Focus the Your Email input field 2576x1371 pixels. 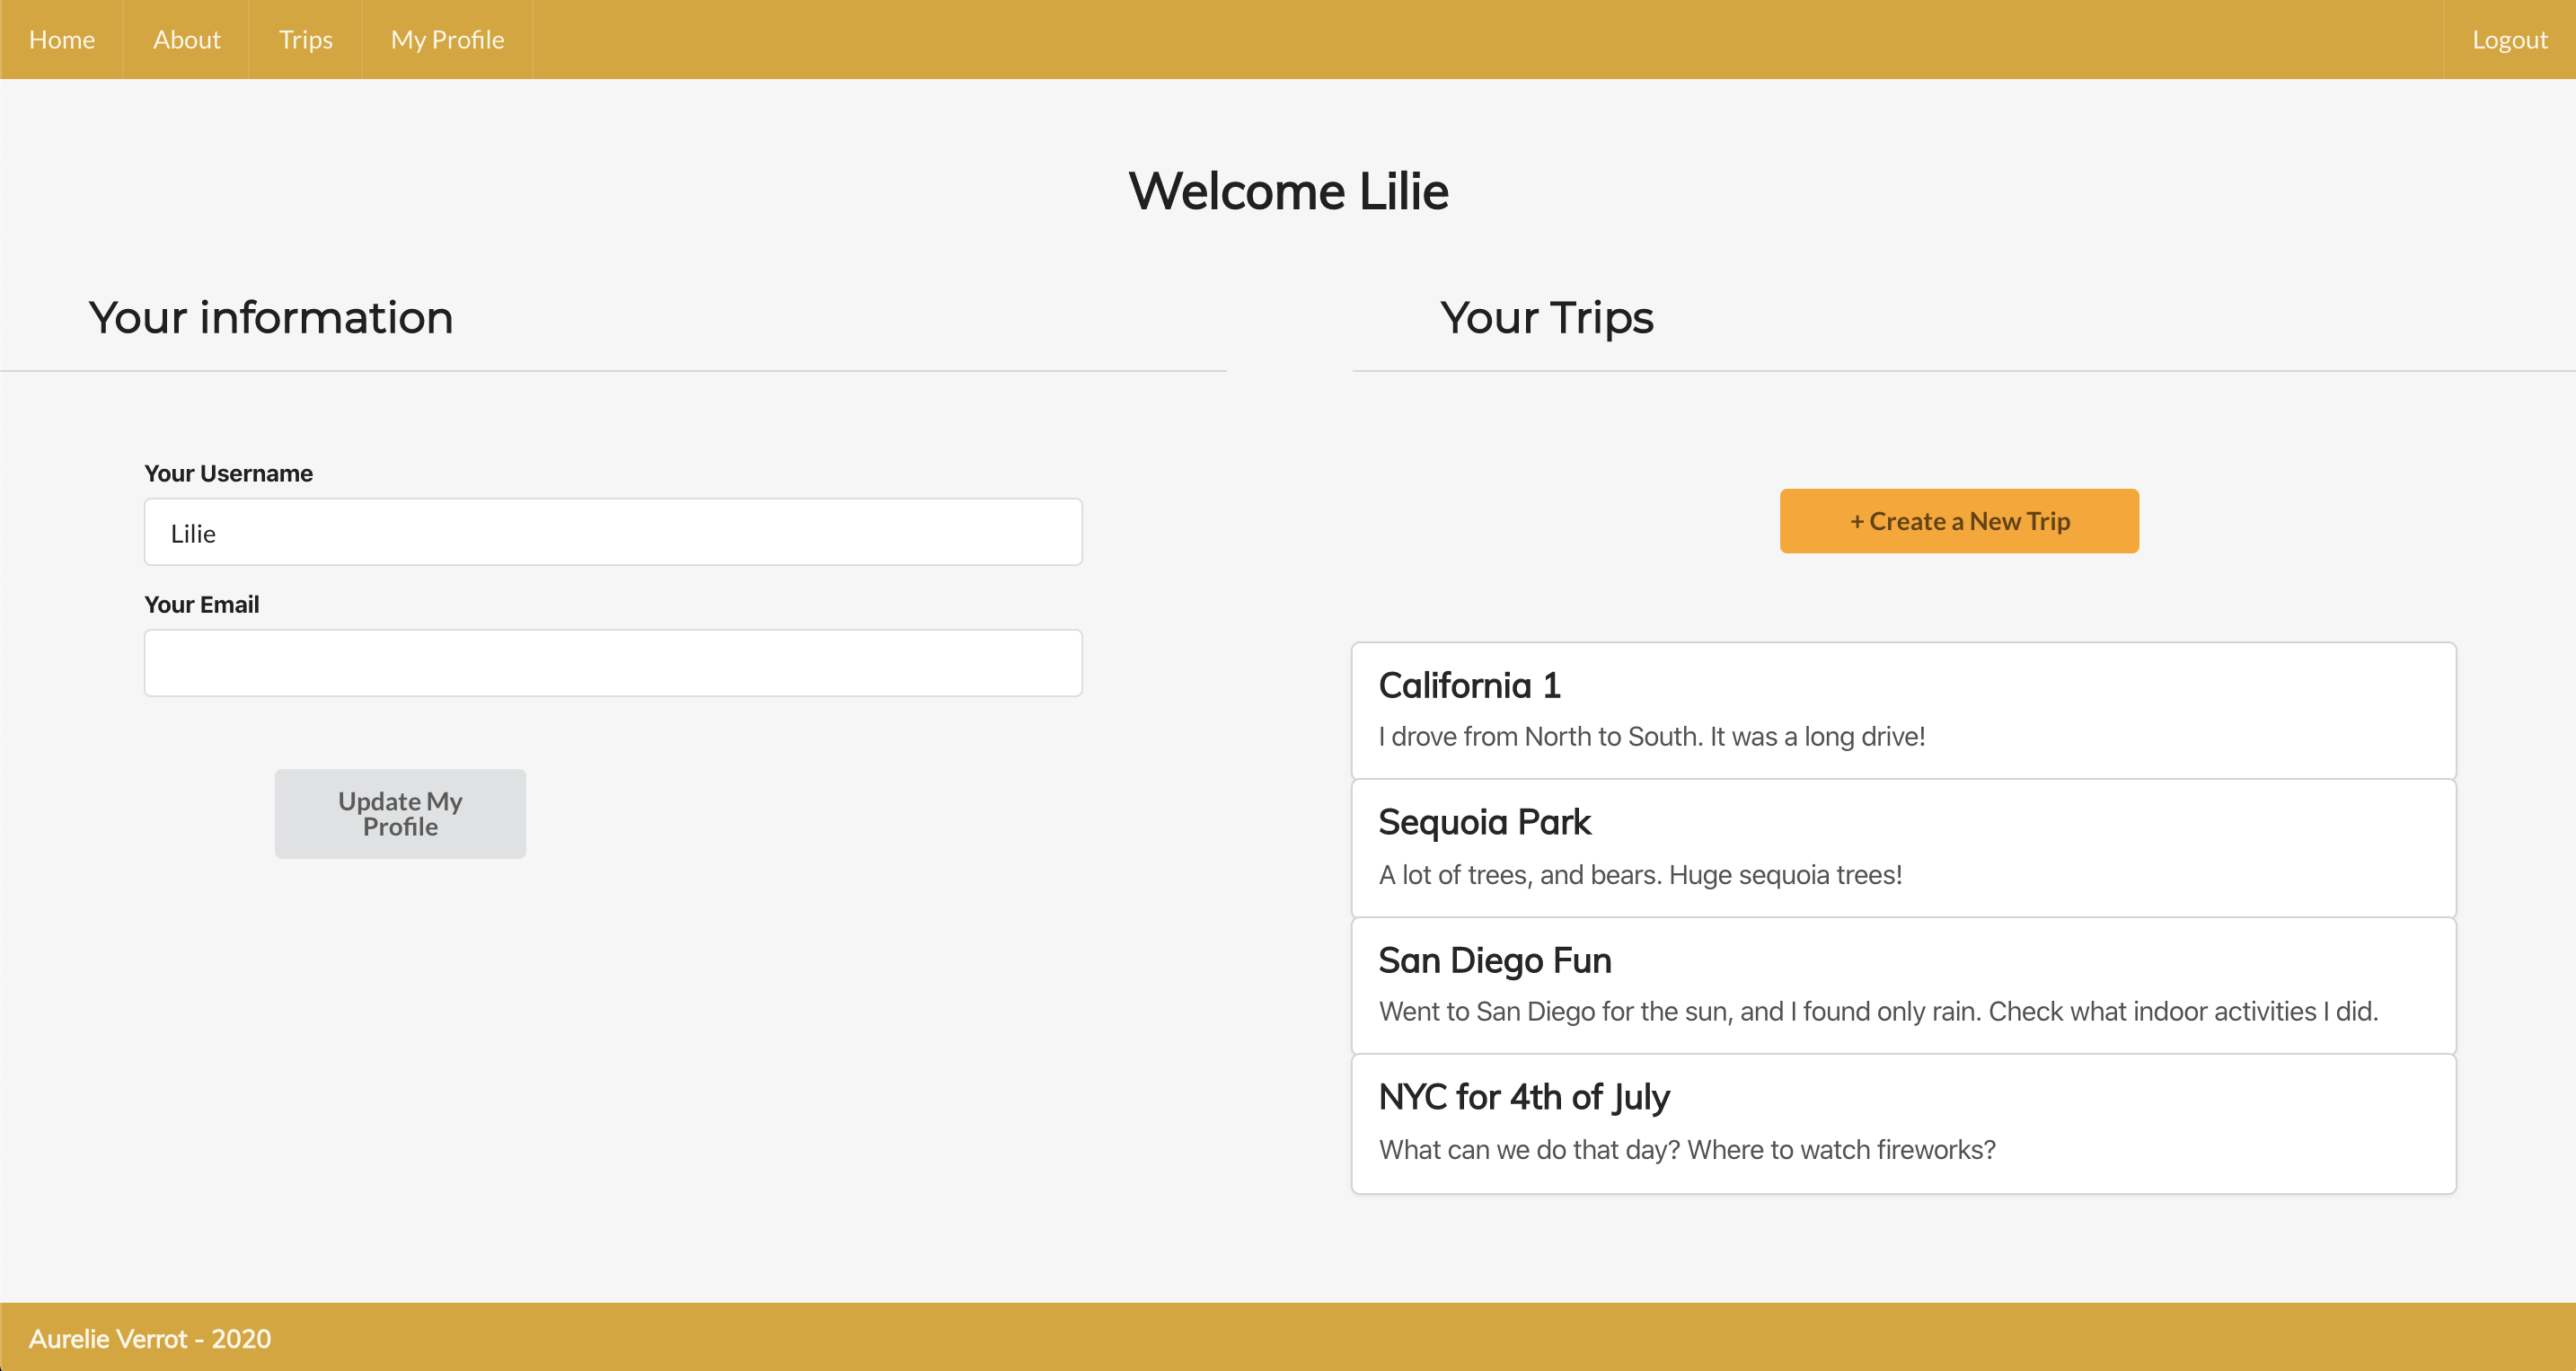612,663
